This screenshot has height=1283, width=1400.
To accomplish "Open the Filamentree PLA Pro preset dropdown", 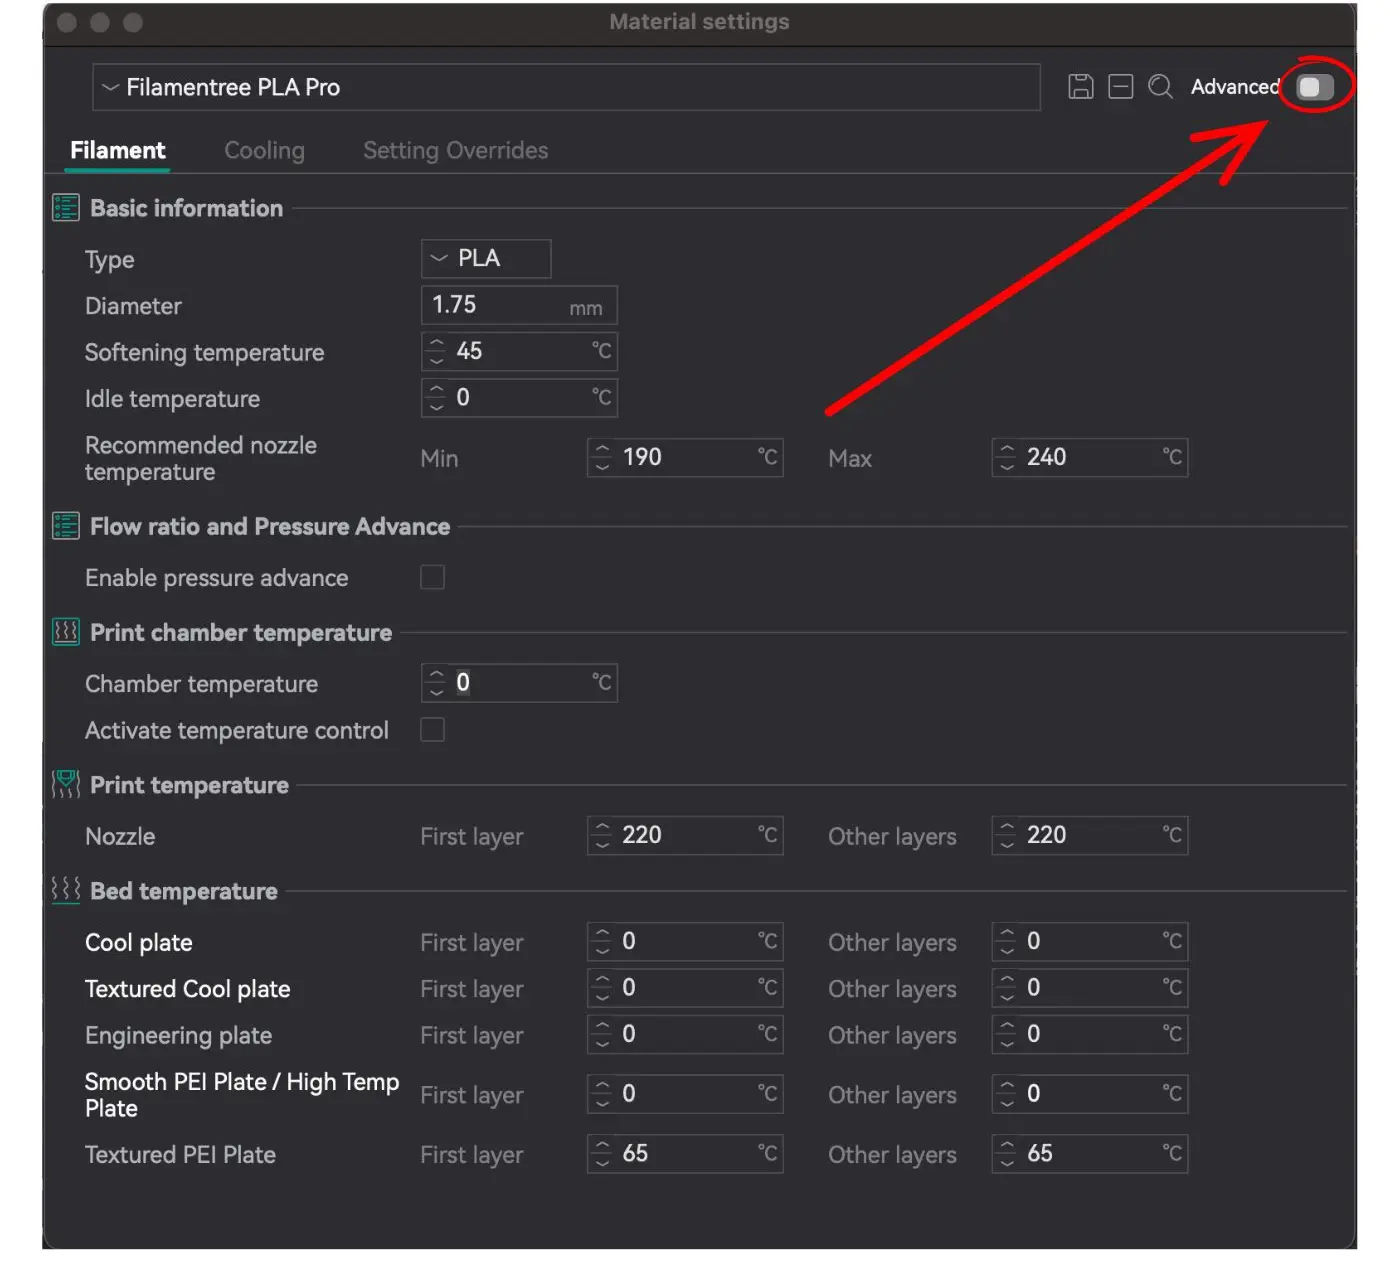I will click(566, 87).
